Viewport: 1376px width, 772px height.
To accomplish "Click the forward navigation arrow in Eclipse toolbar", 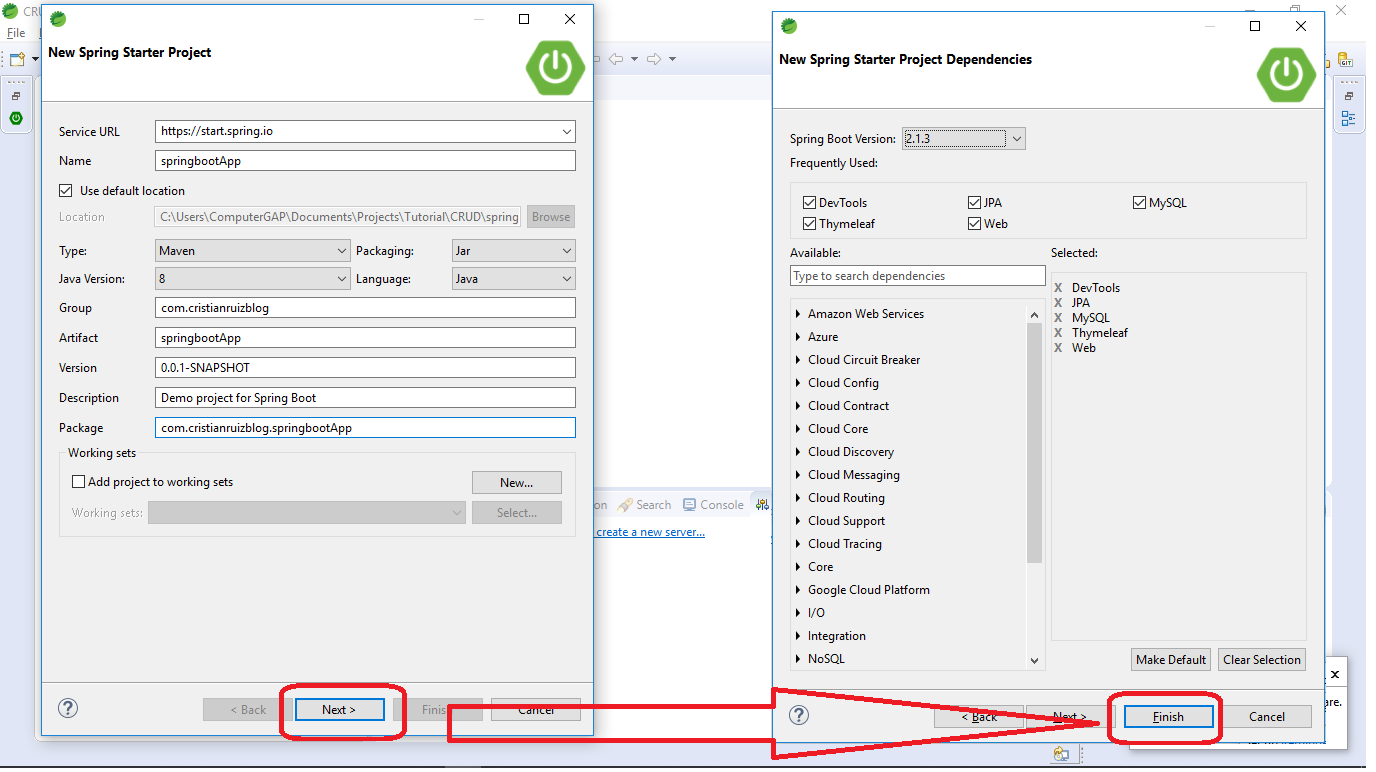I will (x=653, y=59).
